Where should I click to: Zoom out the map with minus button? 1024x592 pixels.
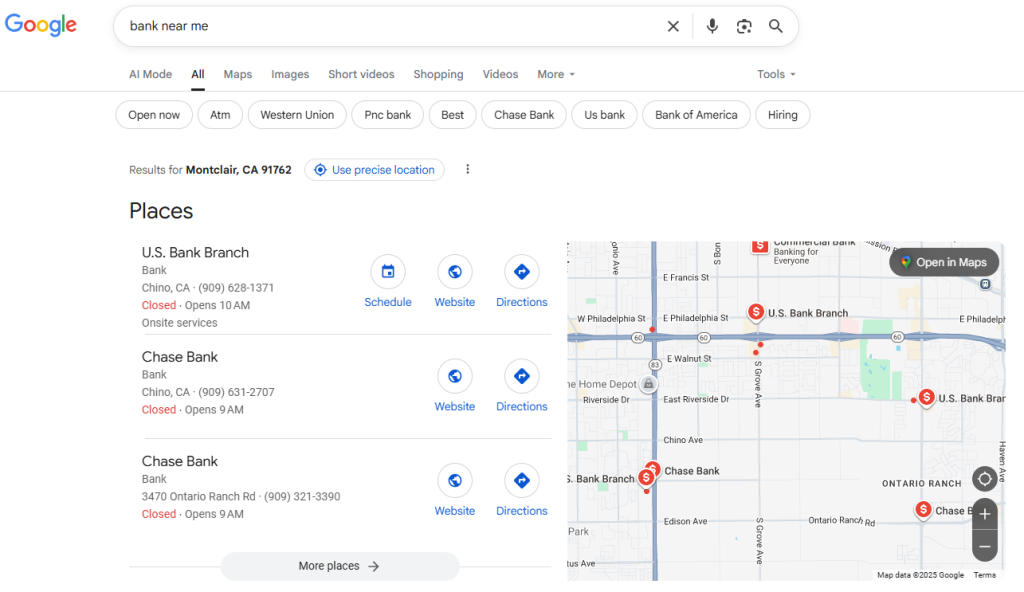[985, 546]
